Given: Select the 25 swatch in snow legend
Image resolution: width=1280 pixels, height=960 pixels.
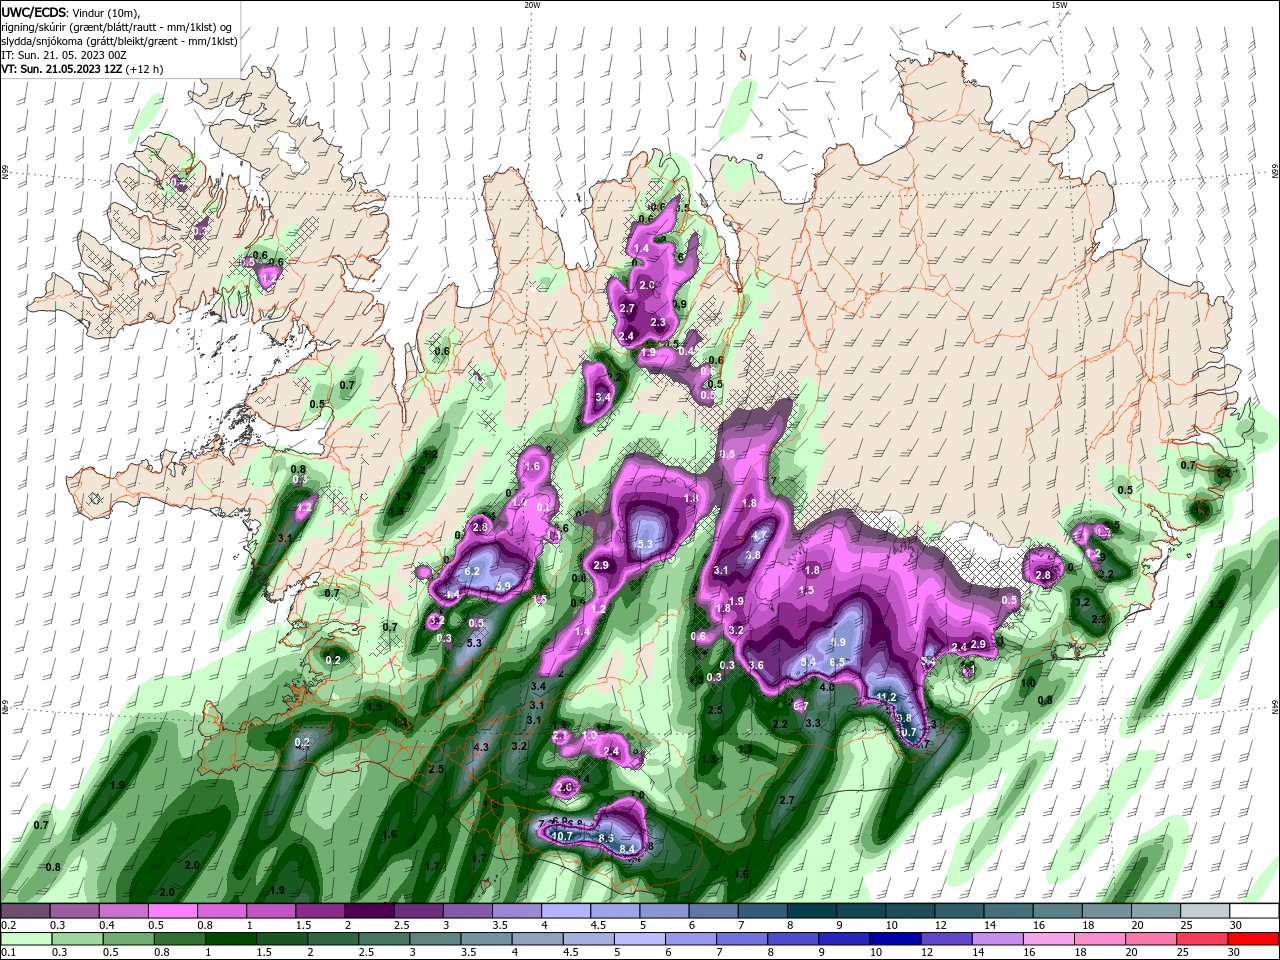Looking at the screenshot, I should (1205, 910).
